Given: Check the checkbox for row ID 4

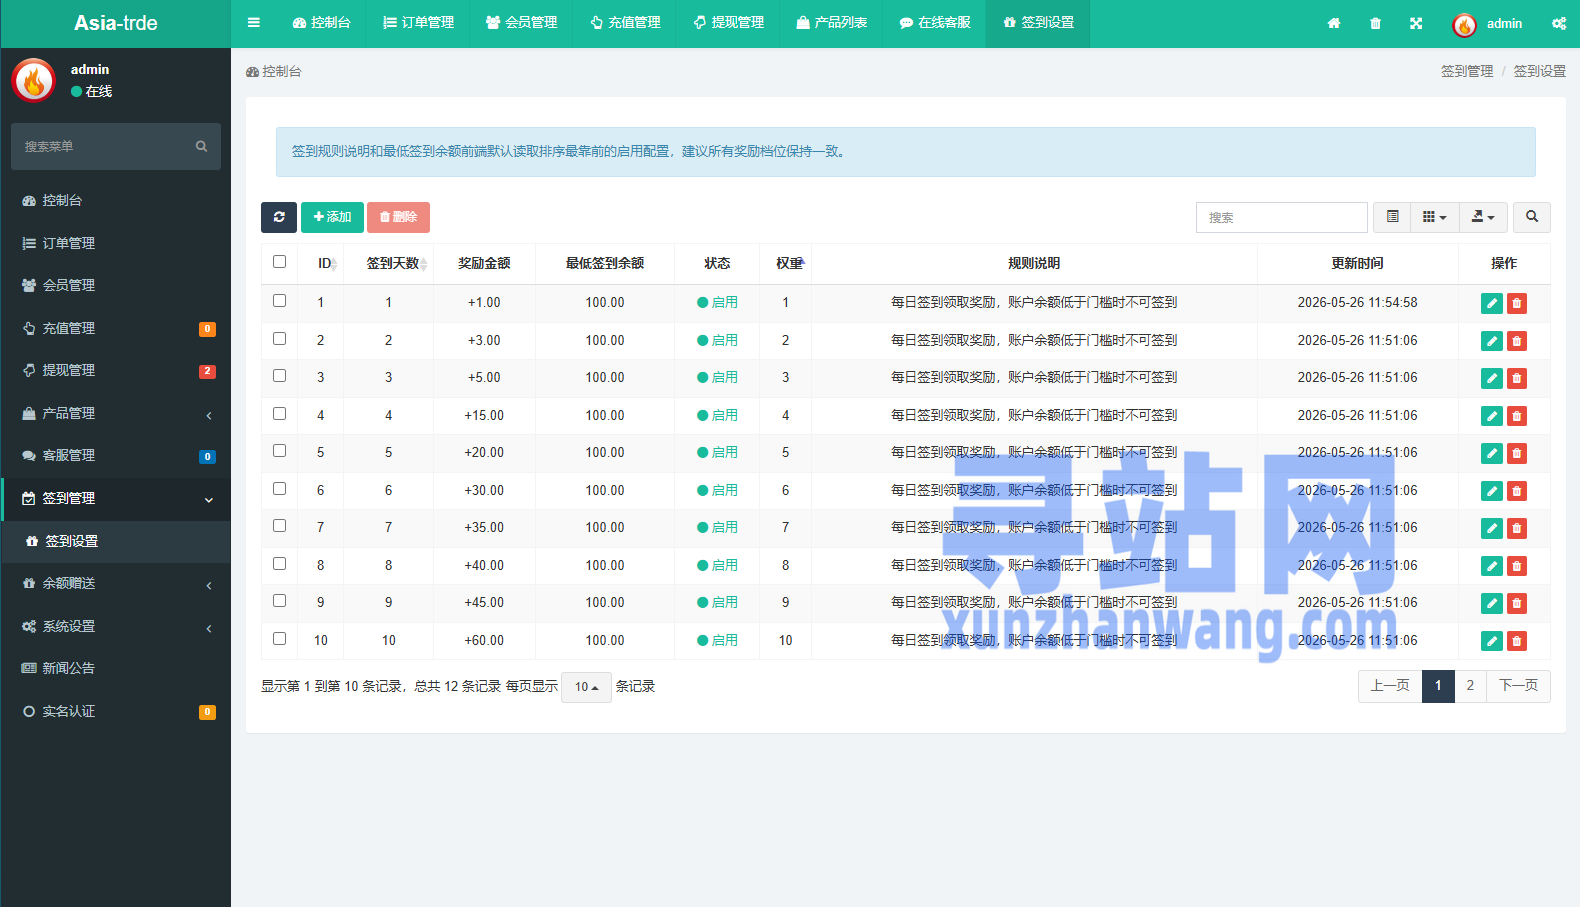Looking at the screenshot, I should (x=279, y=414).
